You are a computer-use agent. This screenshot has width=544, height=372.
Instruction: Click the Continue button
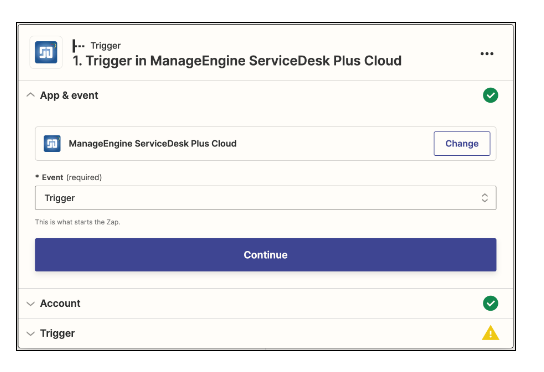(x=265, y=255)
